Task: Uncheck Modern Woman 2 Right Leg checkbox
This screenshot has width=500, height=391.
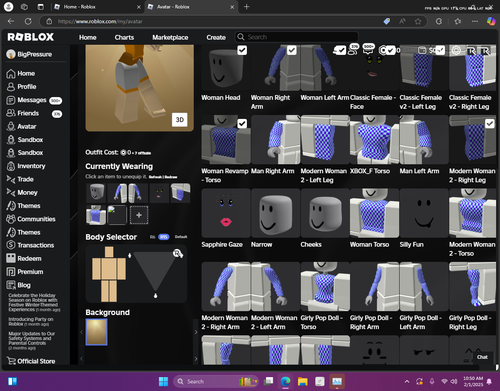Action: pyautogui.click(x=490, y=124)
